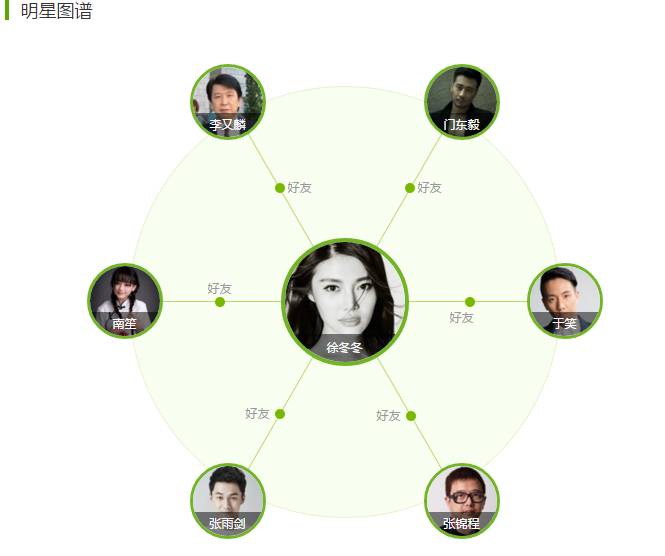This screenshot has width=665, height=556.
Task: Open 李又麟's profile photo
Action: click(x=228, y=102)
